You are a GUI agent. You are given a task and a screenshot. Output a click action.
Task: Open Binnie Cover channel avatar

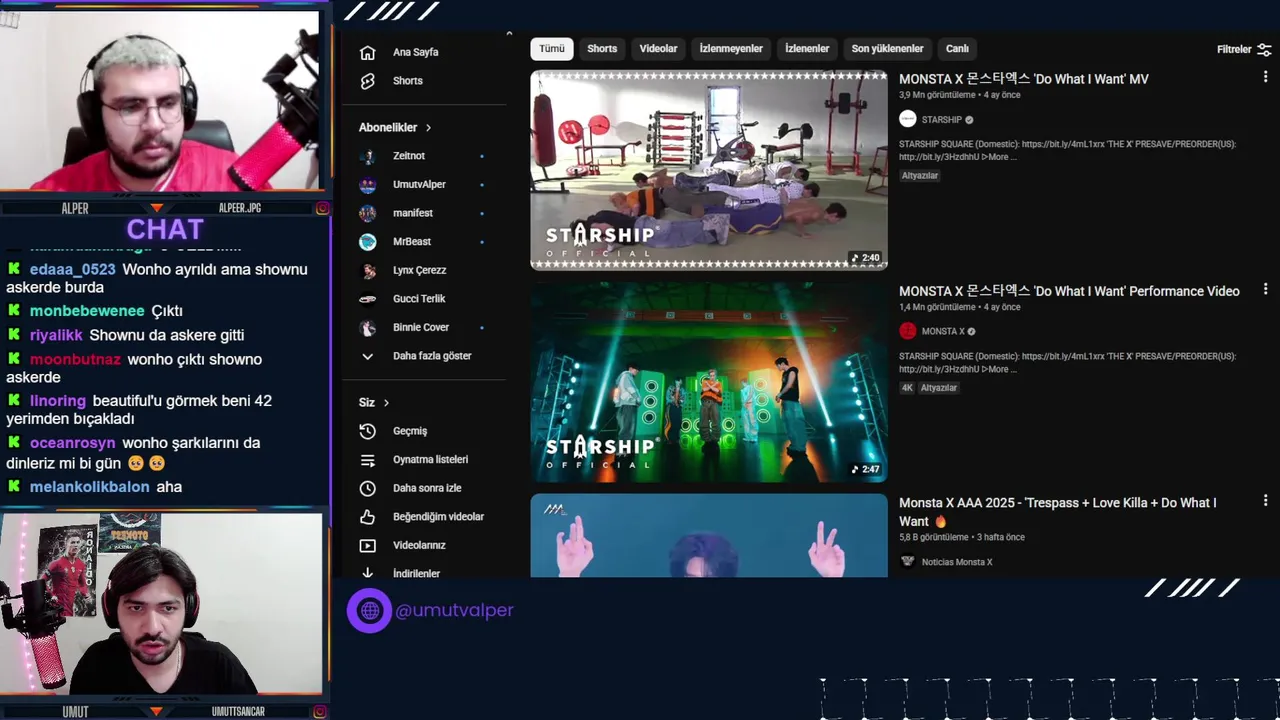pos(368,328)
